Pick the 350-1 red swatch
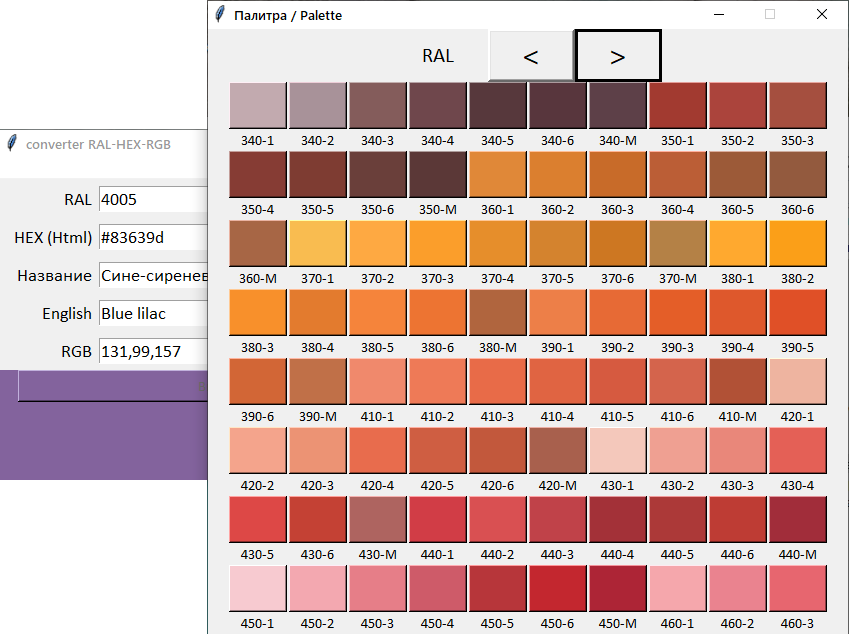This screenshot has width=849, height=634. point(678,105)
